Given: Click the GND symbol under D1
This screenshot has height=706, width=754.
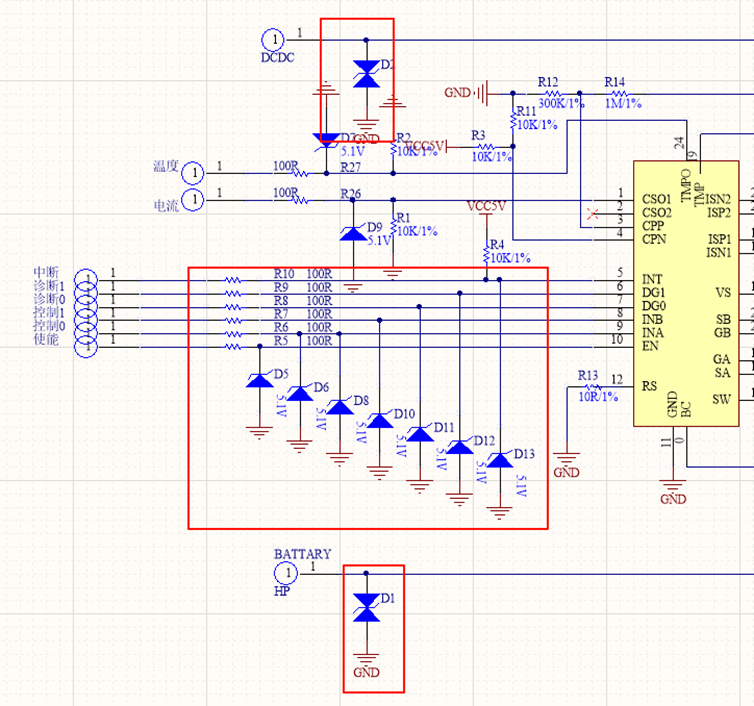Looking at the screenshot, I should pyautogui.click(x=366, y=658).
